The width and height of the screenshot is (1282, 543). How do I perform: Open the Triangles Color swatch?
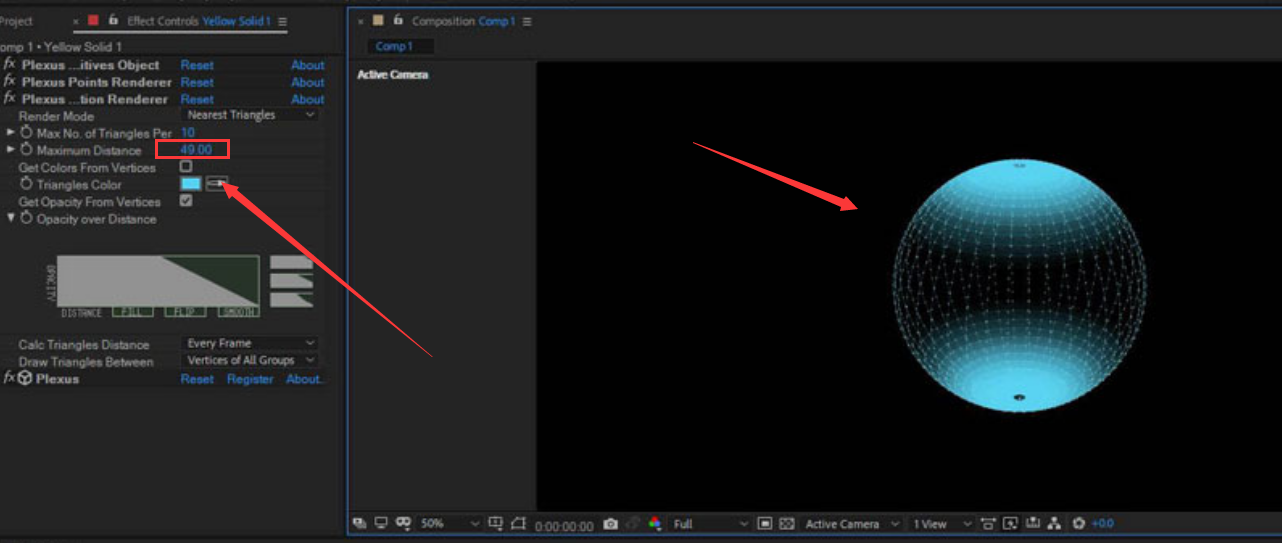tap(190, 184)
